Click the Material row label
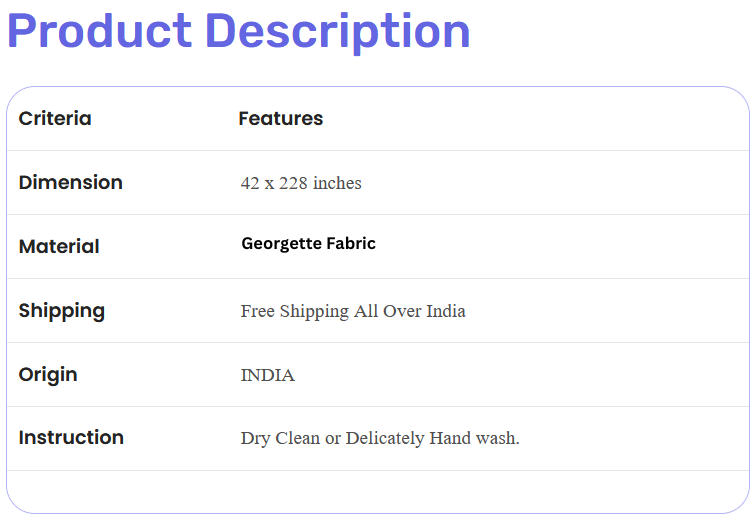The image size is (756, 521). pos(59,247)
